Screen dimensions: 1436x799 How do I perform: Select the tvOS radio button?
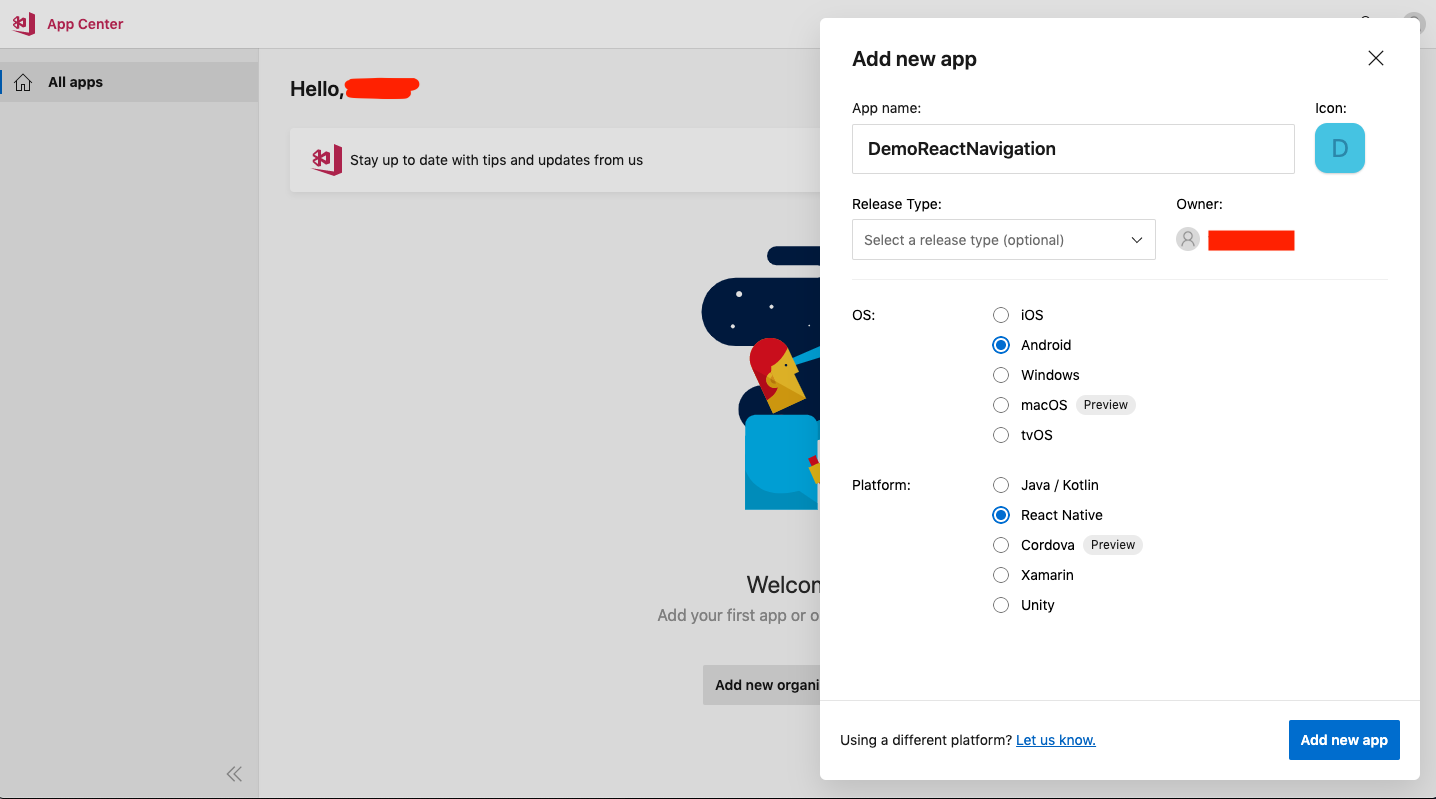coord(1001,435)
